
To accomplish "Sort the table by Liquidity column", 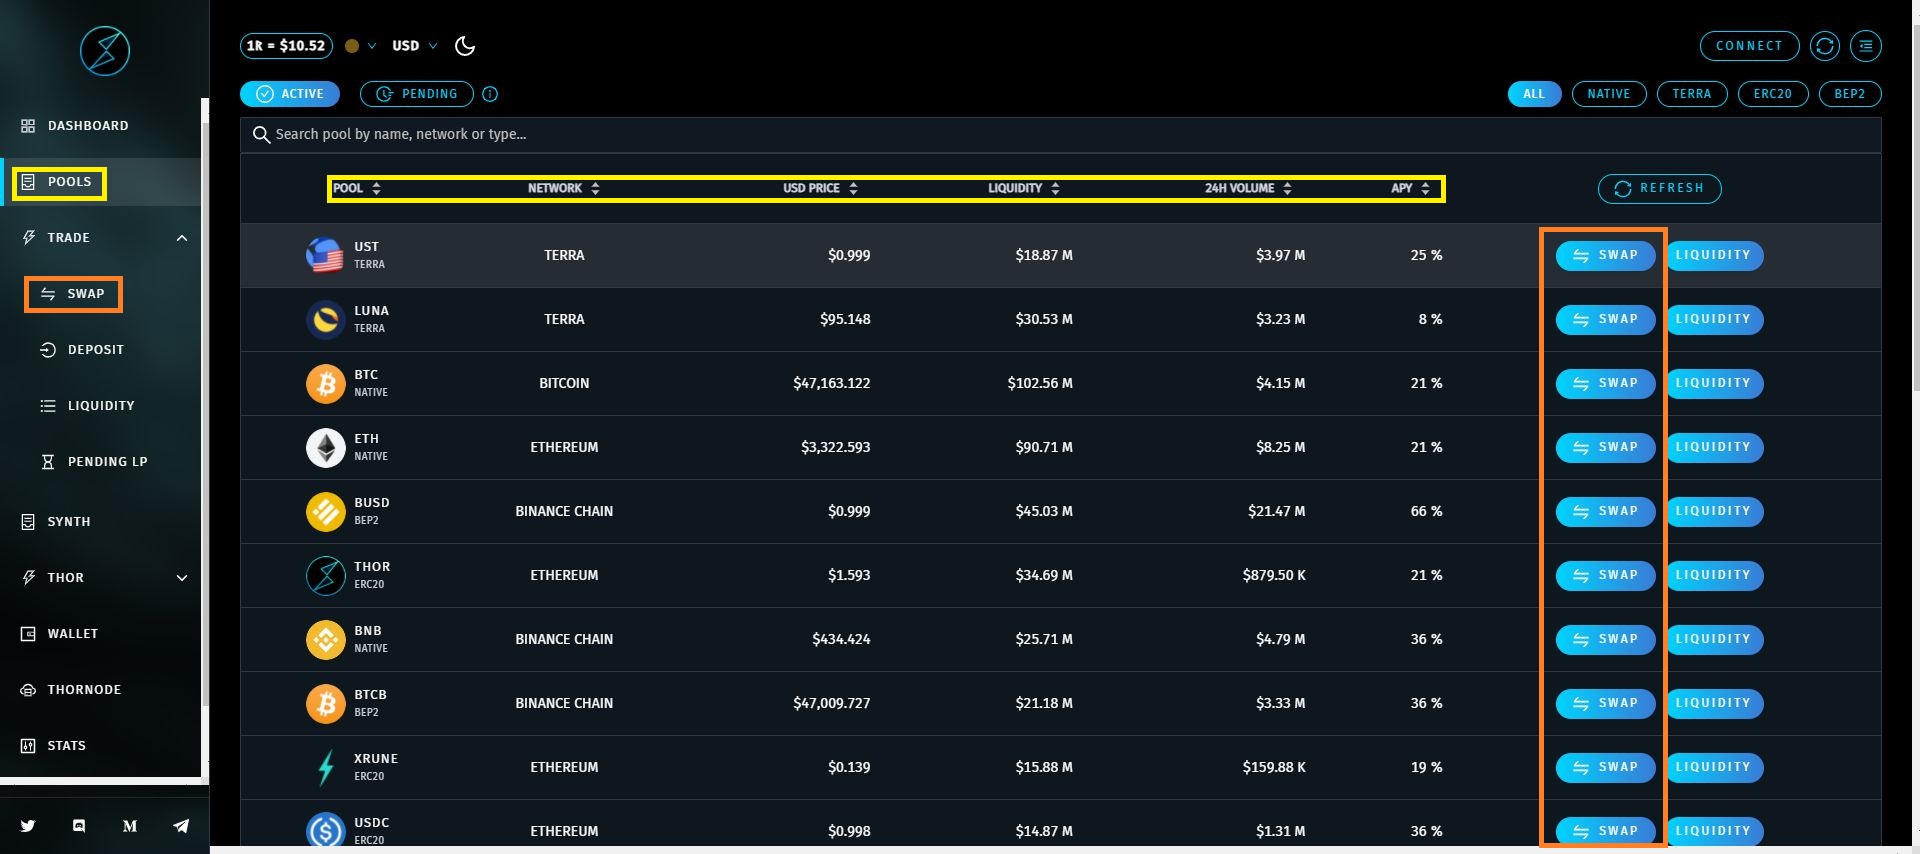I will 1025,188.
